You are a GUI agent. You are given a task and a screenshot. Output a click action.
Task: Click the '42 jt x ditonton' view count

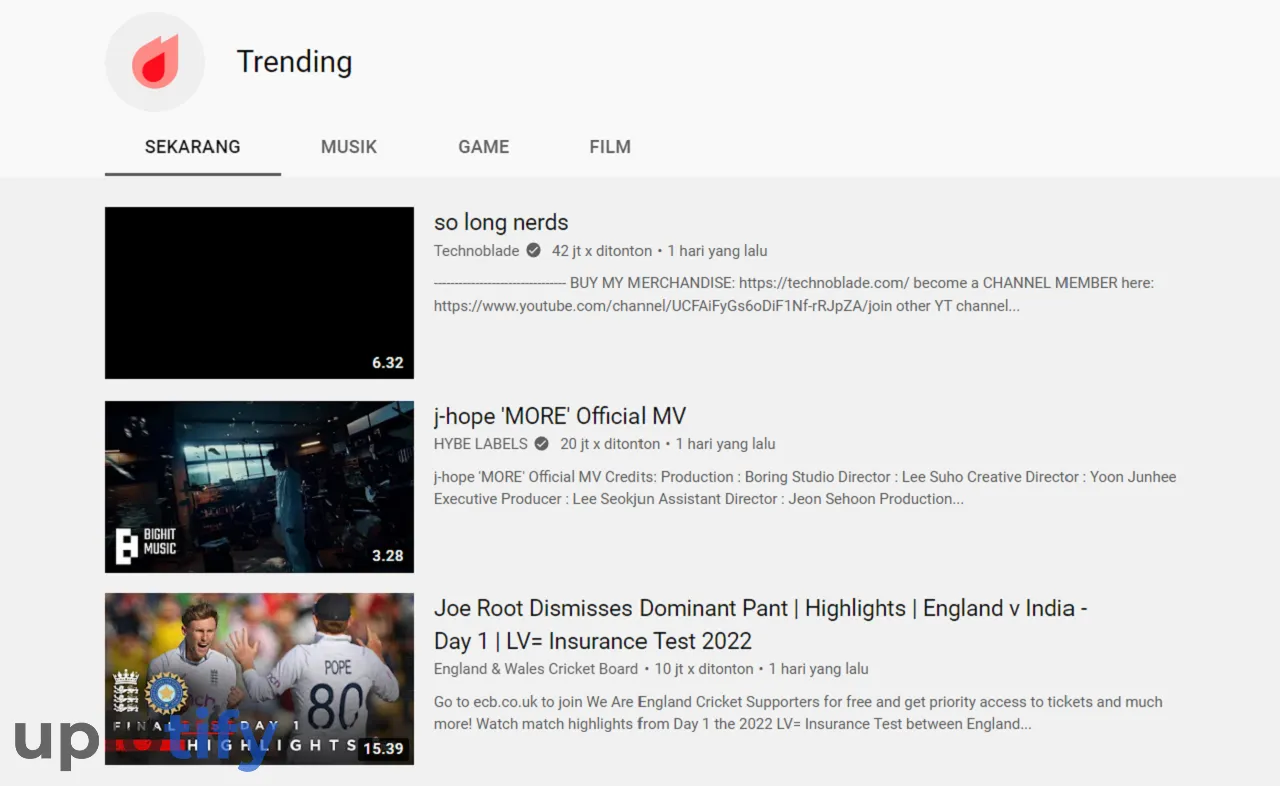pos(602,250)
